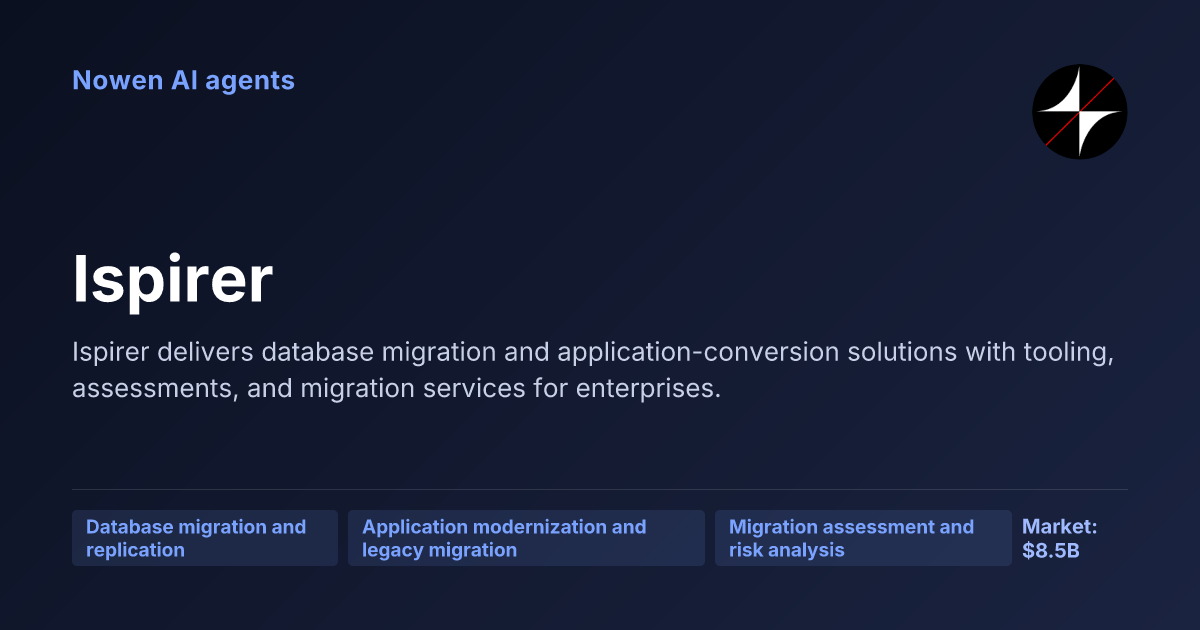Click the Ispirer description paragraph
The width and height of the screenshot is (1200, 630).
(593, 370)
